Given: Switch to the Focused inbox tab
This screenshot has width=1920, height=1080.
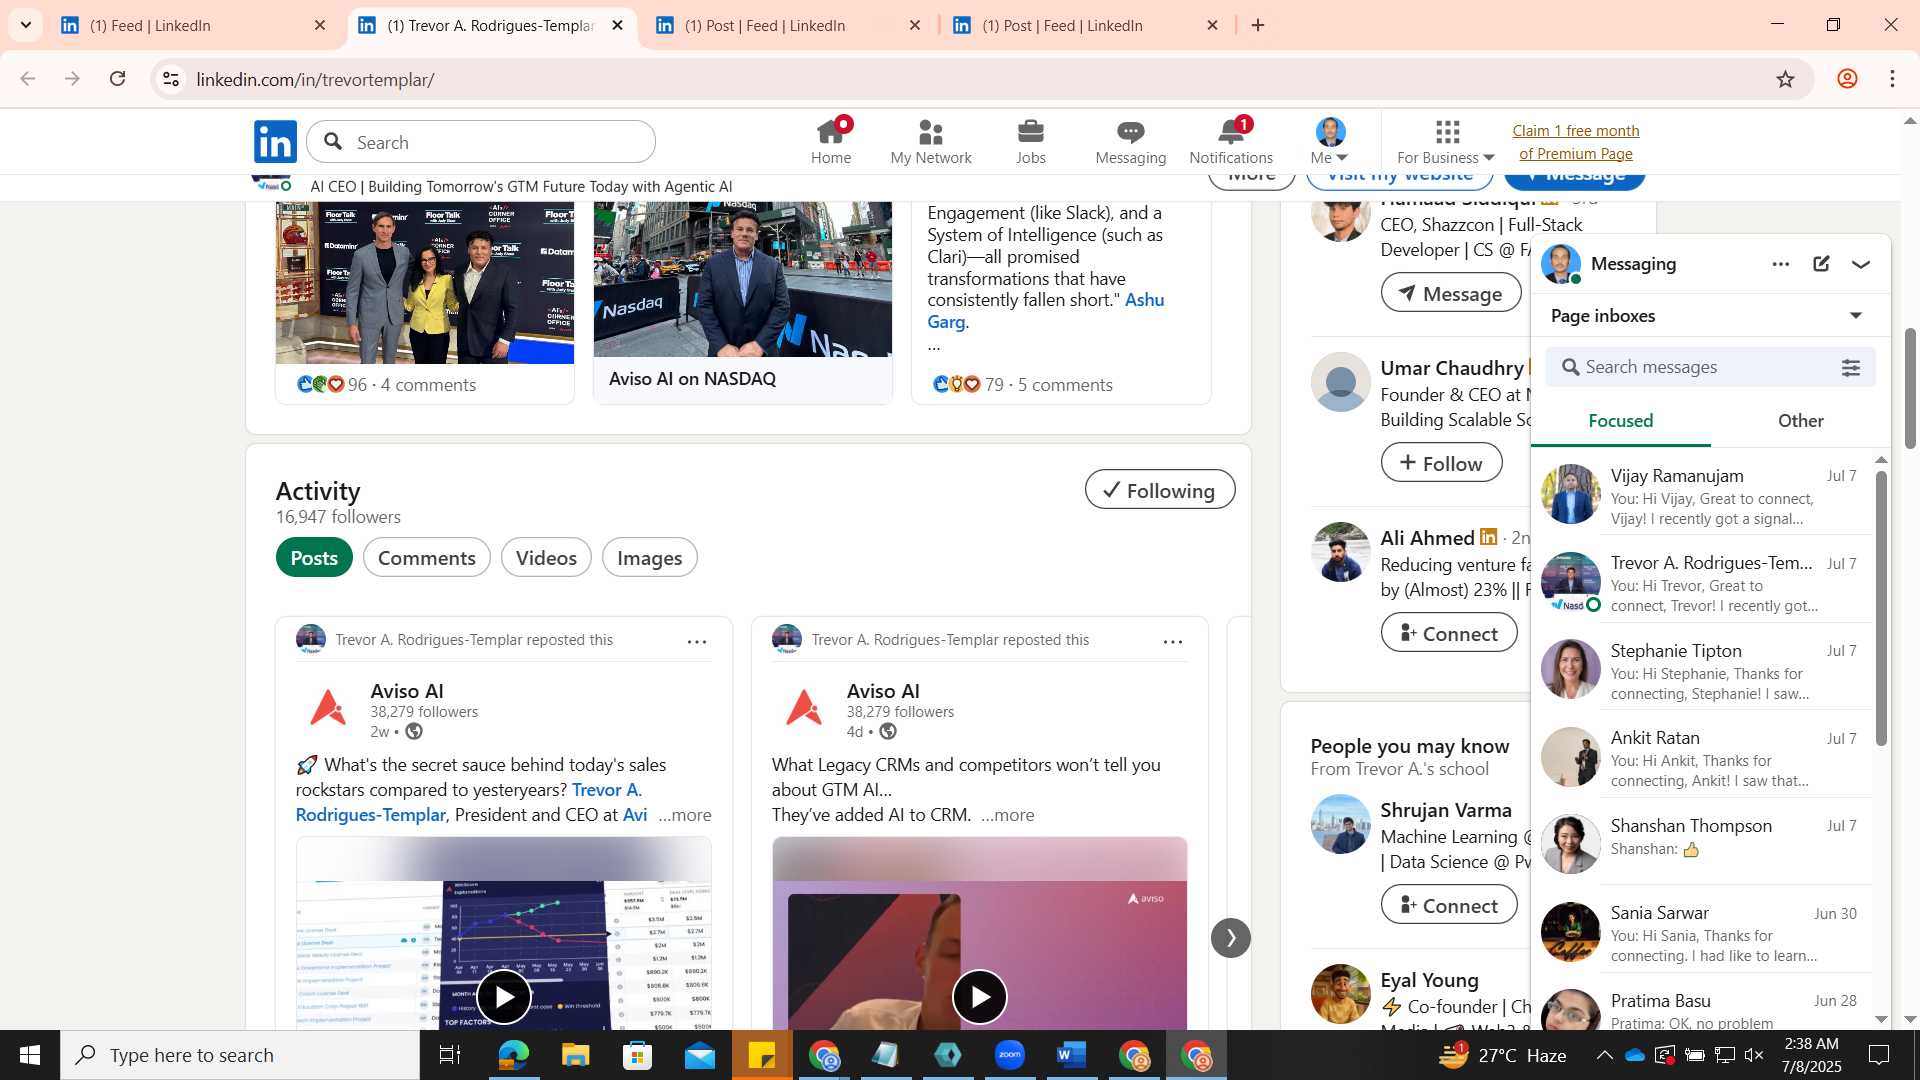Looking at the screenshot, I should pyautogui.click(x=1620, y=421).
